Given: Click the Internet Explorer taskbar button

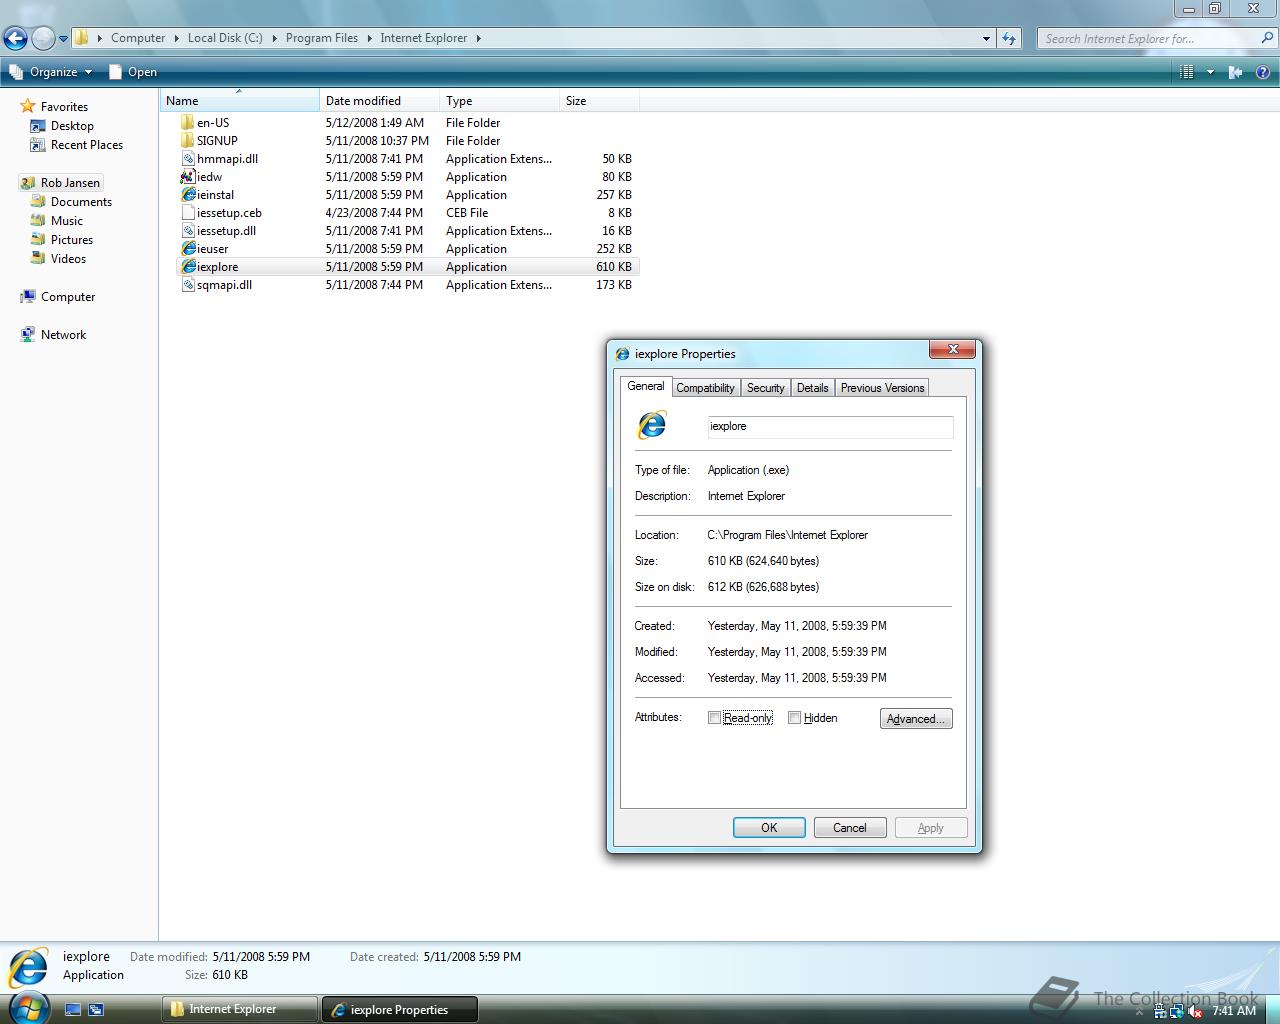Looking at the screenshot, I should click(240, 1009).
